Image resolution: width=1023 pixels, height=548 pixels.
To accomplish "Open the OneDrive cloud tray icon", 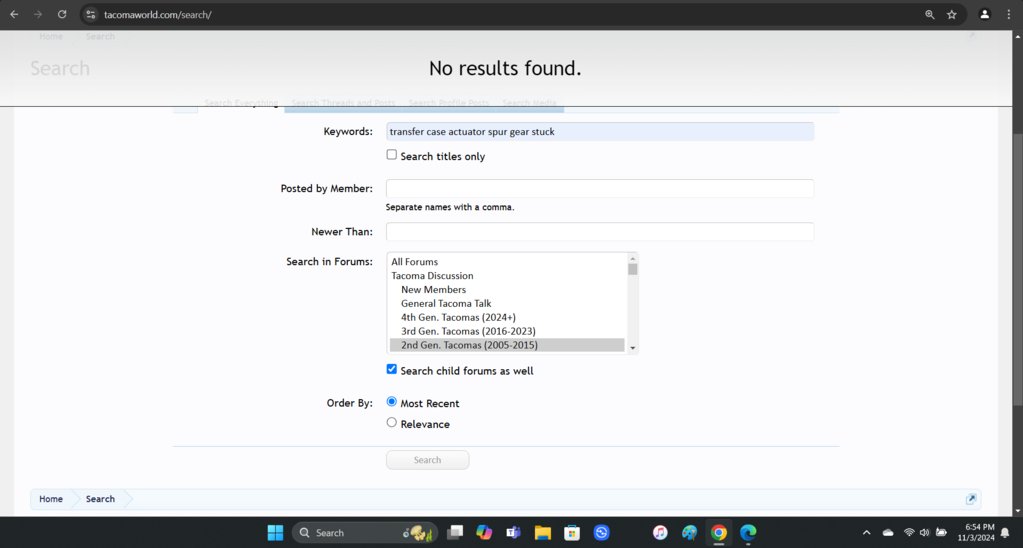I will [x=888, y=533].
